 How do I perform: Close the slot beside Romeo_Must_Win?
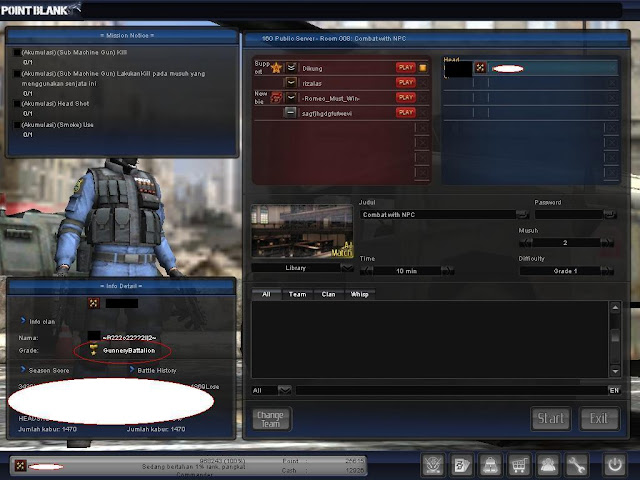click(x=423, y=98)
